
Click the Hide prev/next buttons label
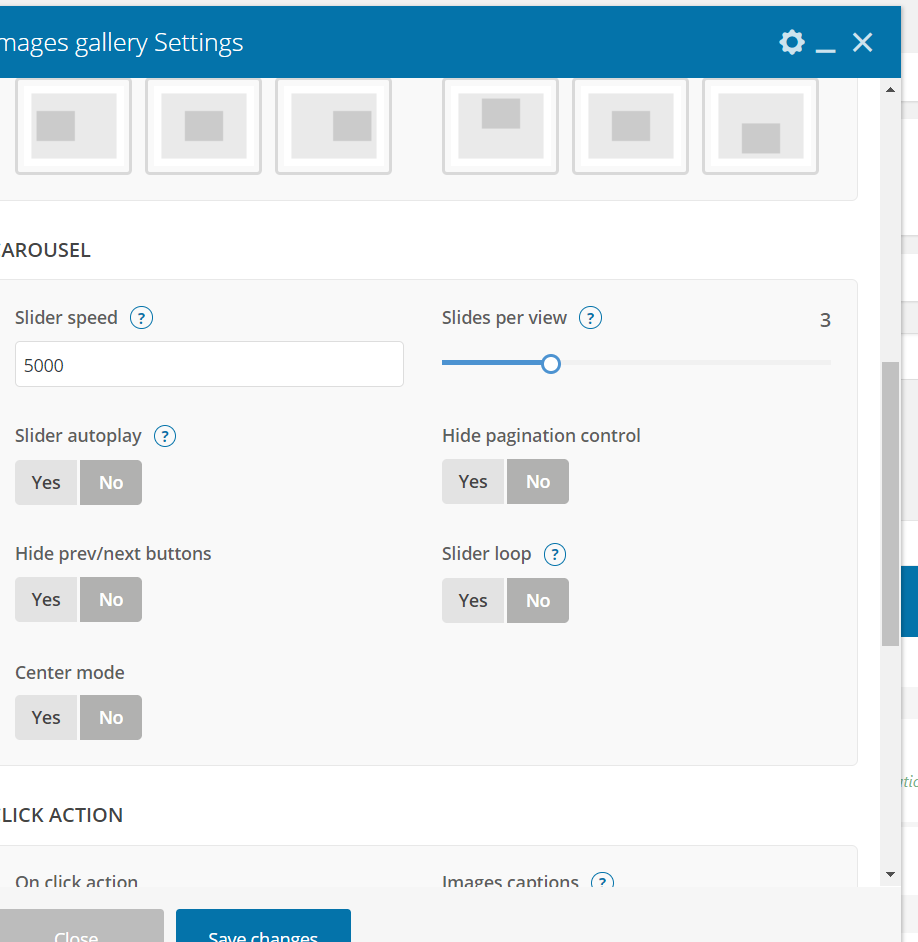tap(113, 553)
